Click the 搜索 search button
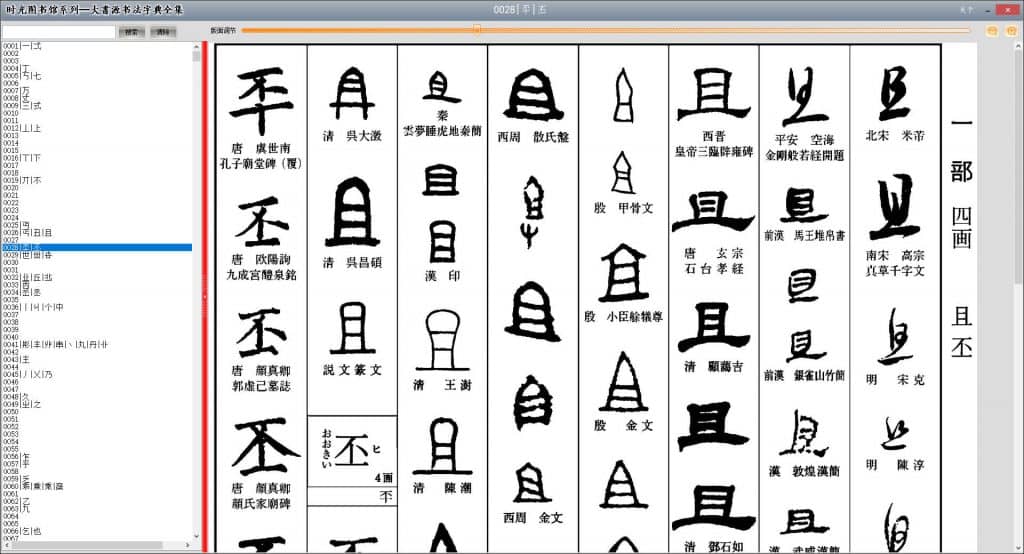 [x=132, y=32]
